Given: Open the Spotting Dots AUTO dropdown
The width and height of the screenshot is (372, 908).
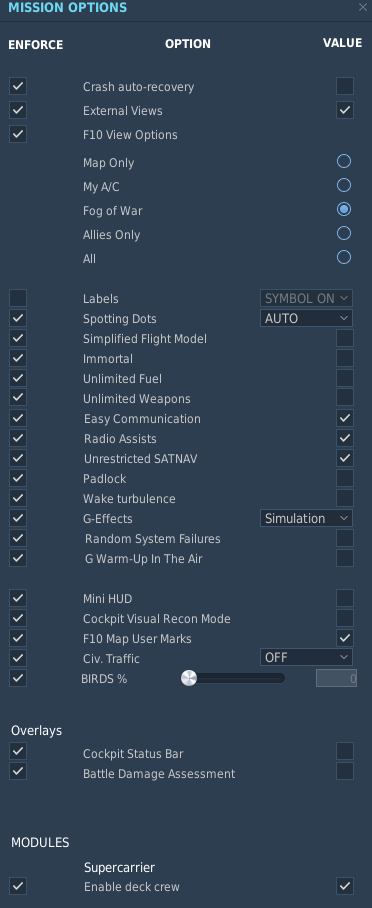Looking at the screenshot, I should [x=306, y=318].
